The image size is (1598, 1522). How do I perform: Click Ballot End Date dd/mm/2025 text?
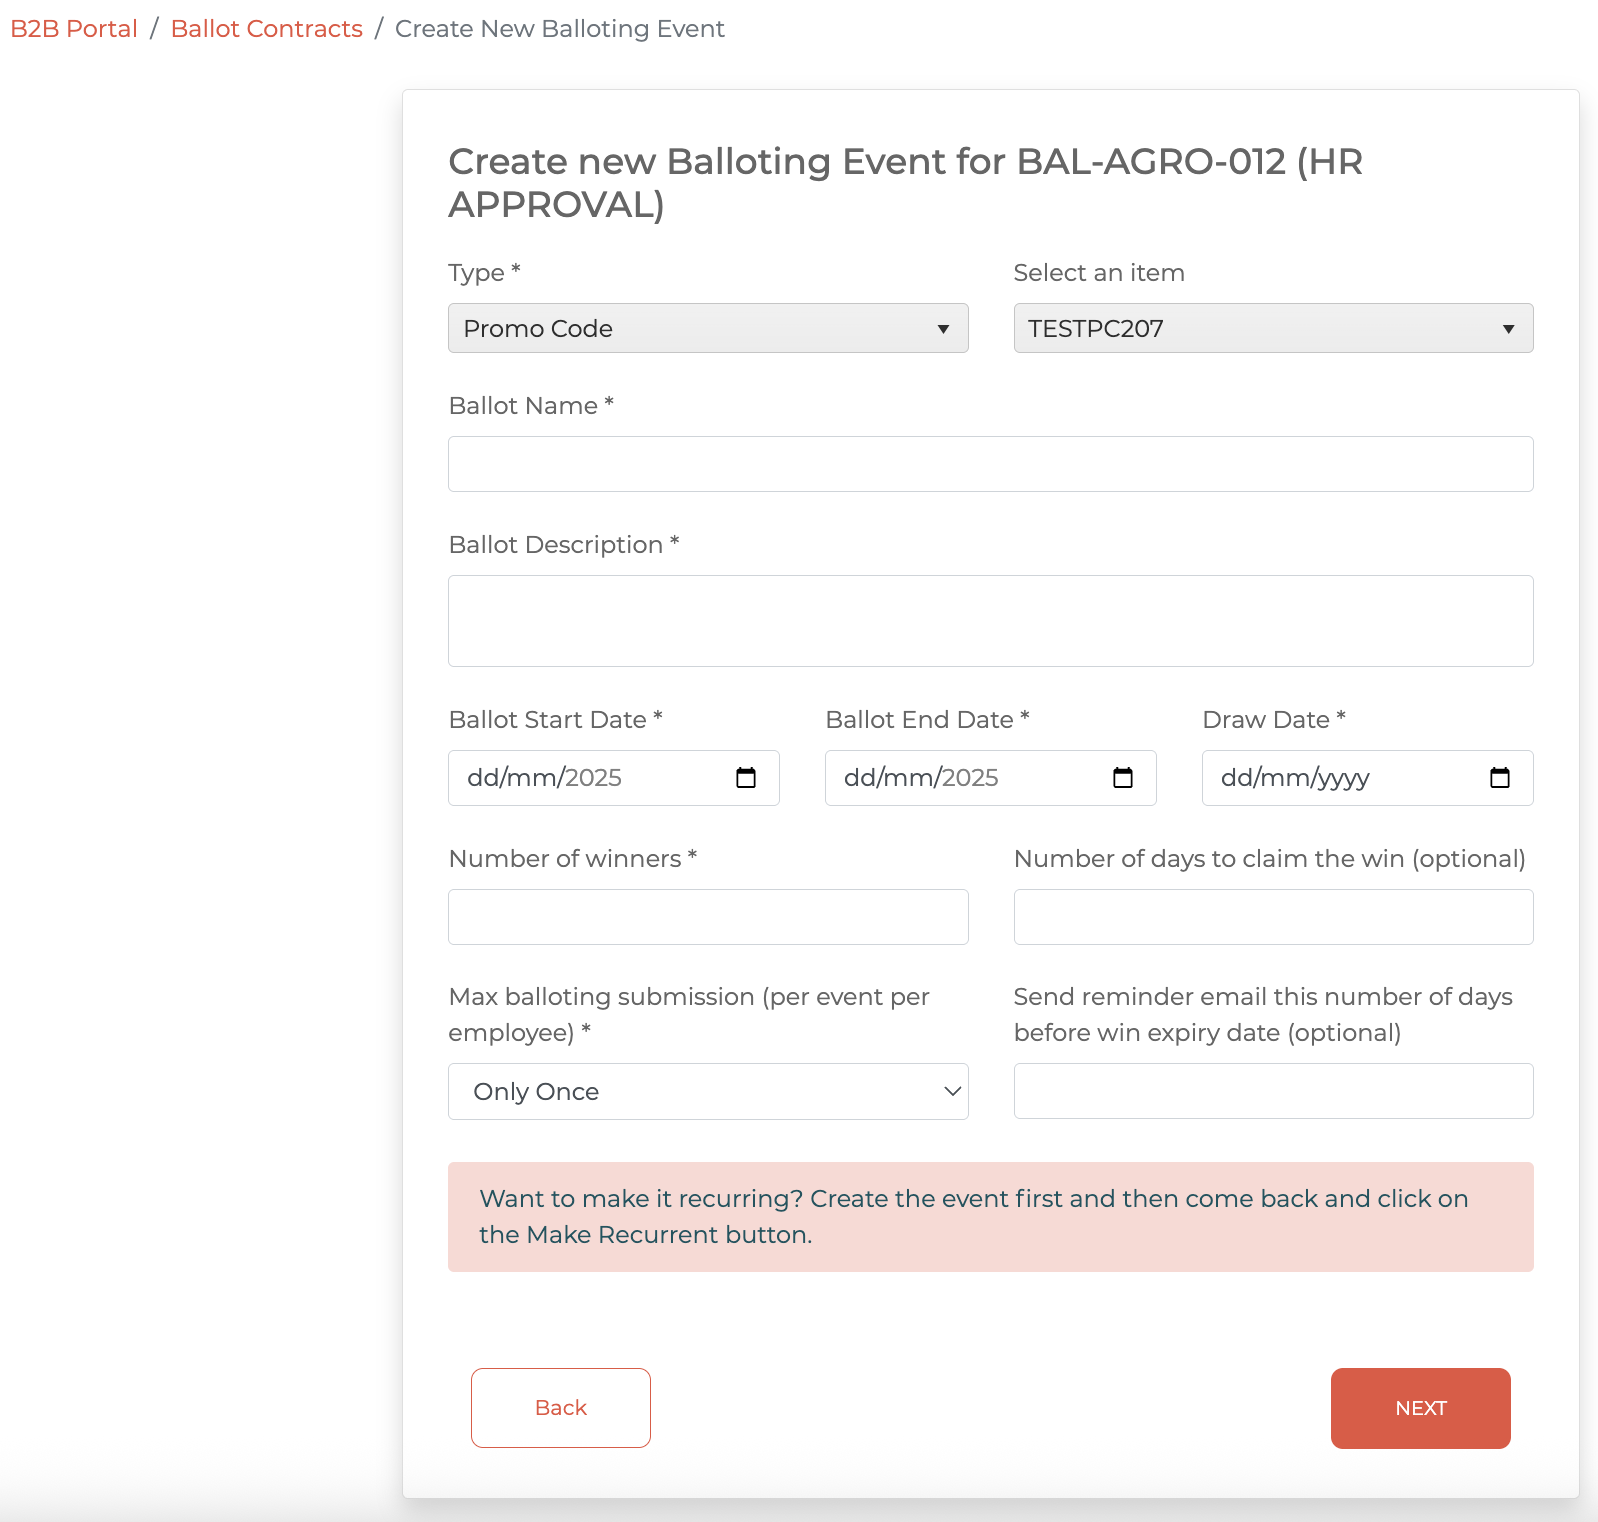pos(921,778)
